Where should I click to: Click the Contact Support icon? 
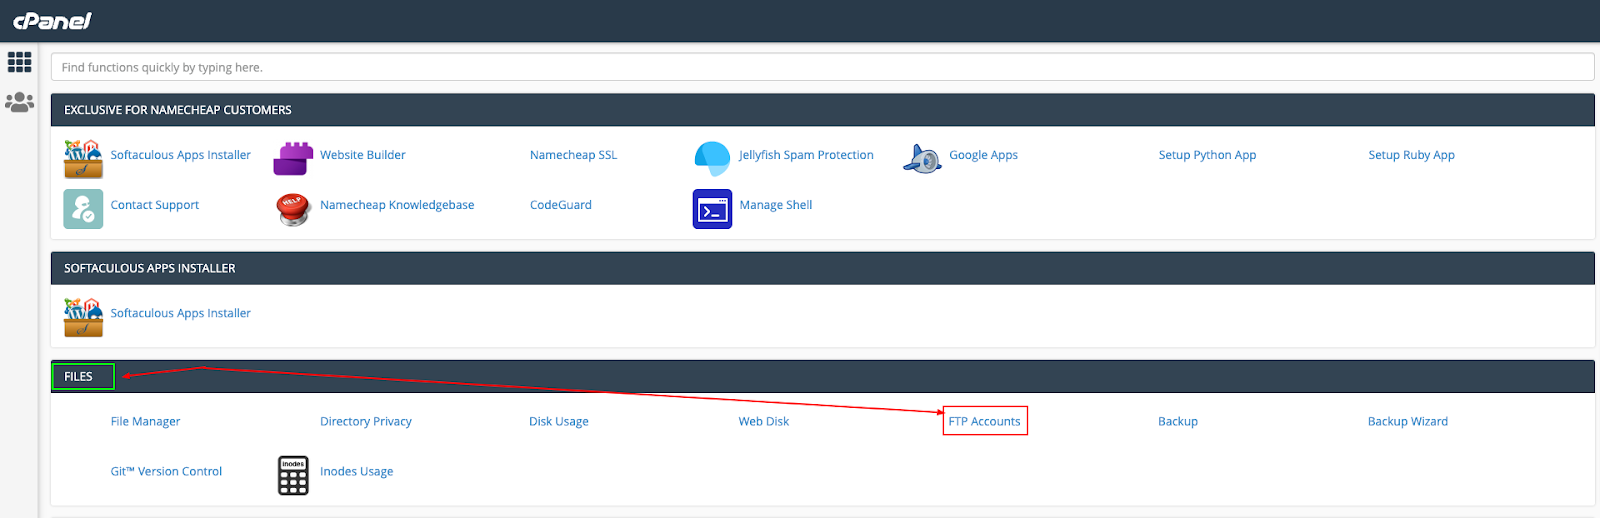[x=83, y=209]
